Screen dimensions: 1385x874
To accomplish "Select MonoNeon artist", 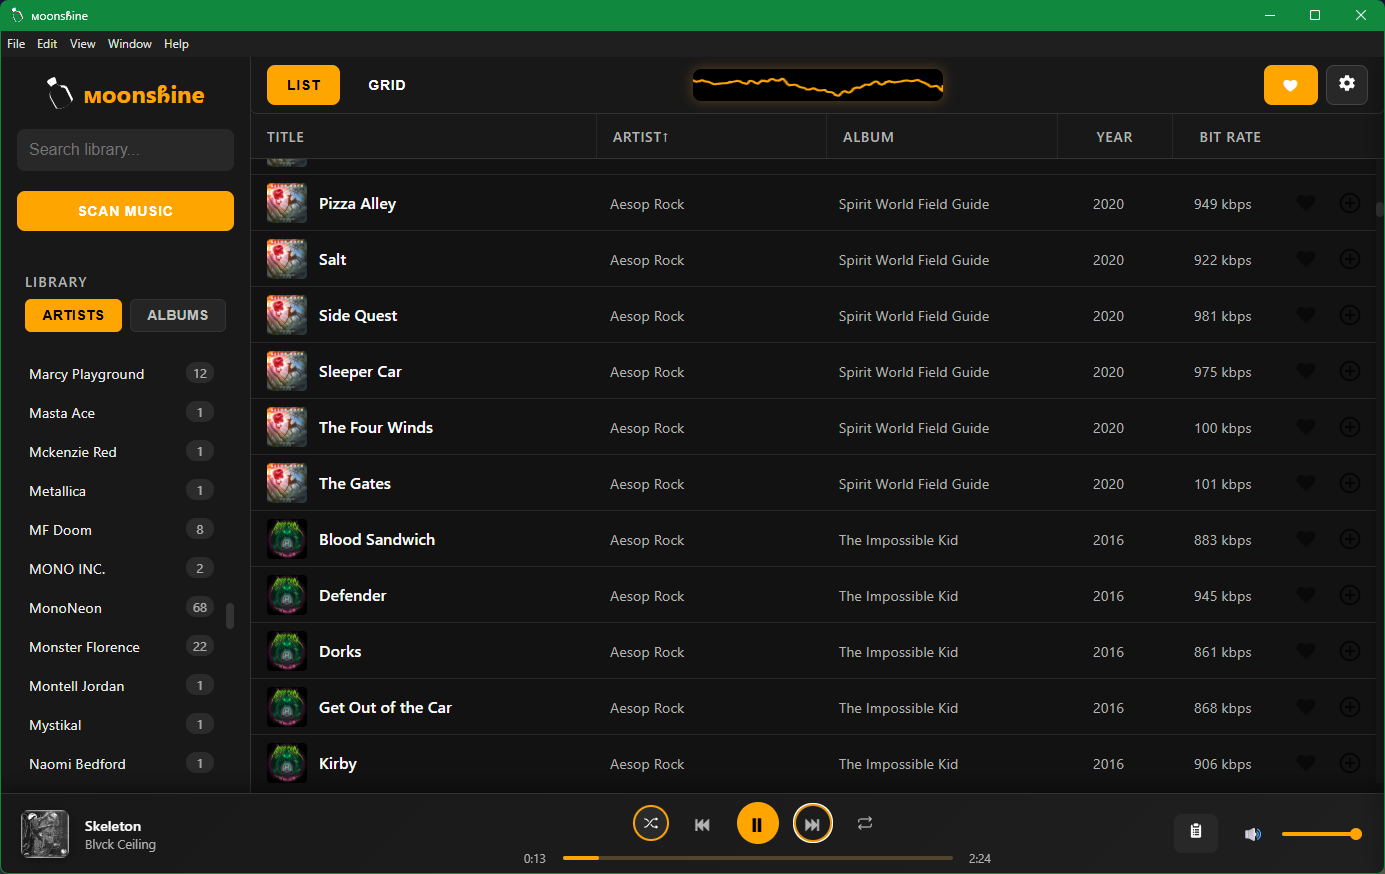I will click(x=121, y=608).
